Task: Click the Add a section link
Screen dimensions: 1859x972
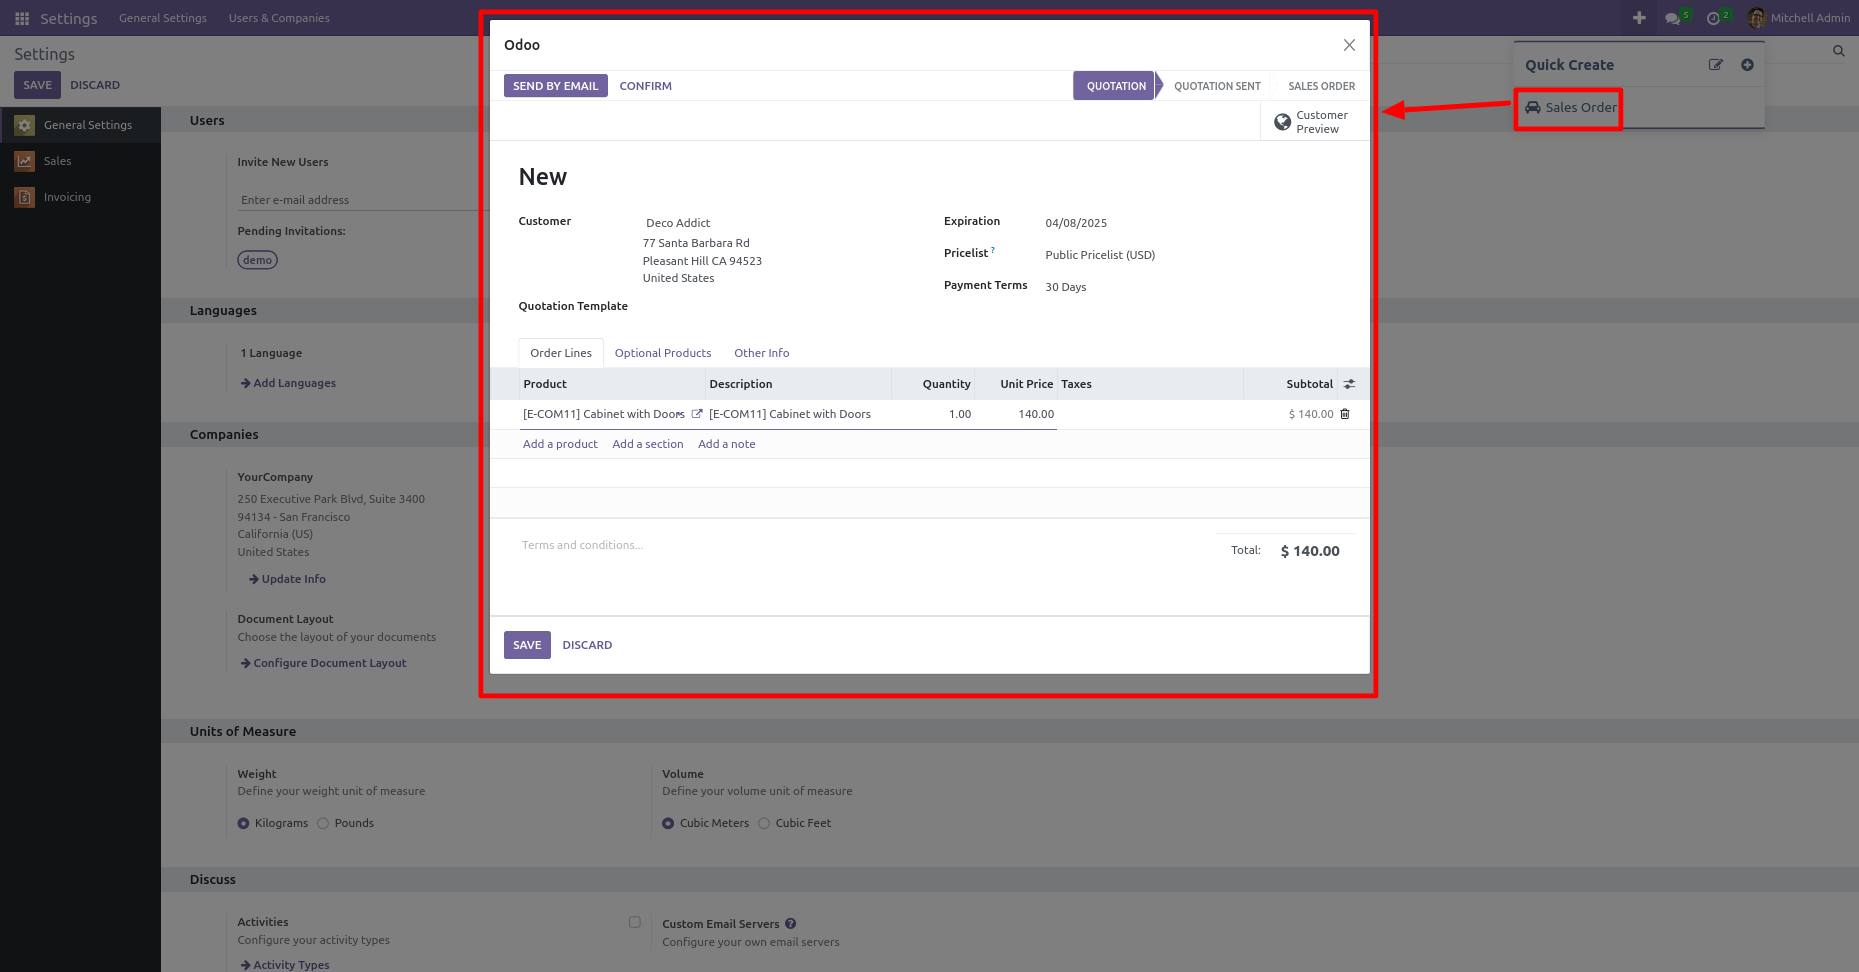Action: 648,444
